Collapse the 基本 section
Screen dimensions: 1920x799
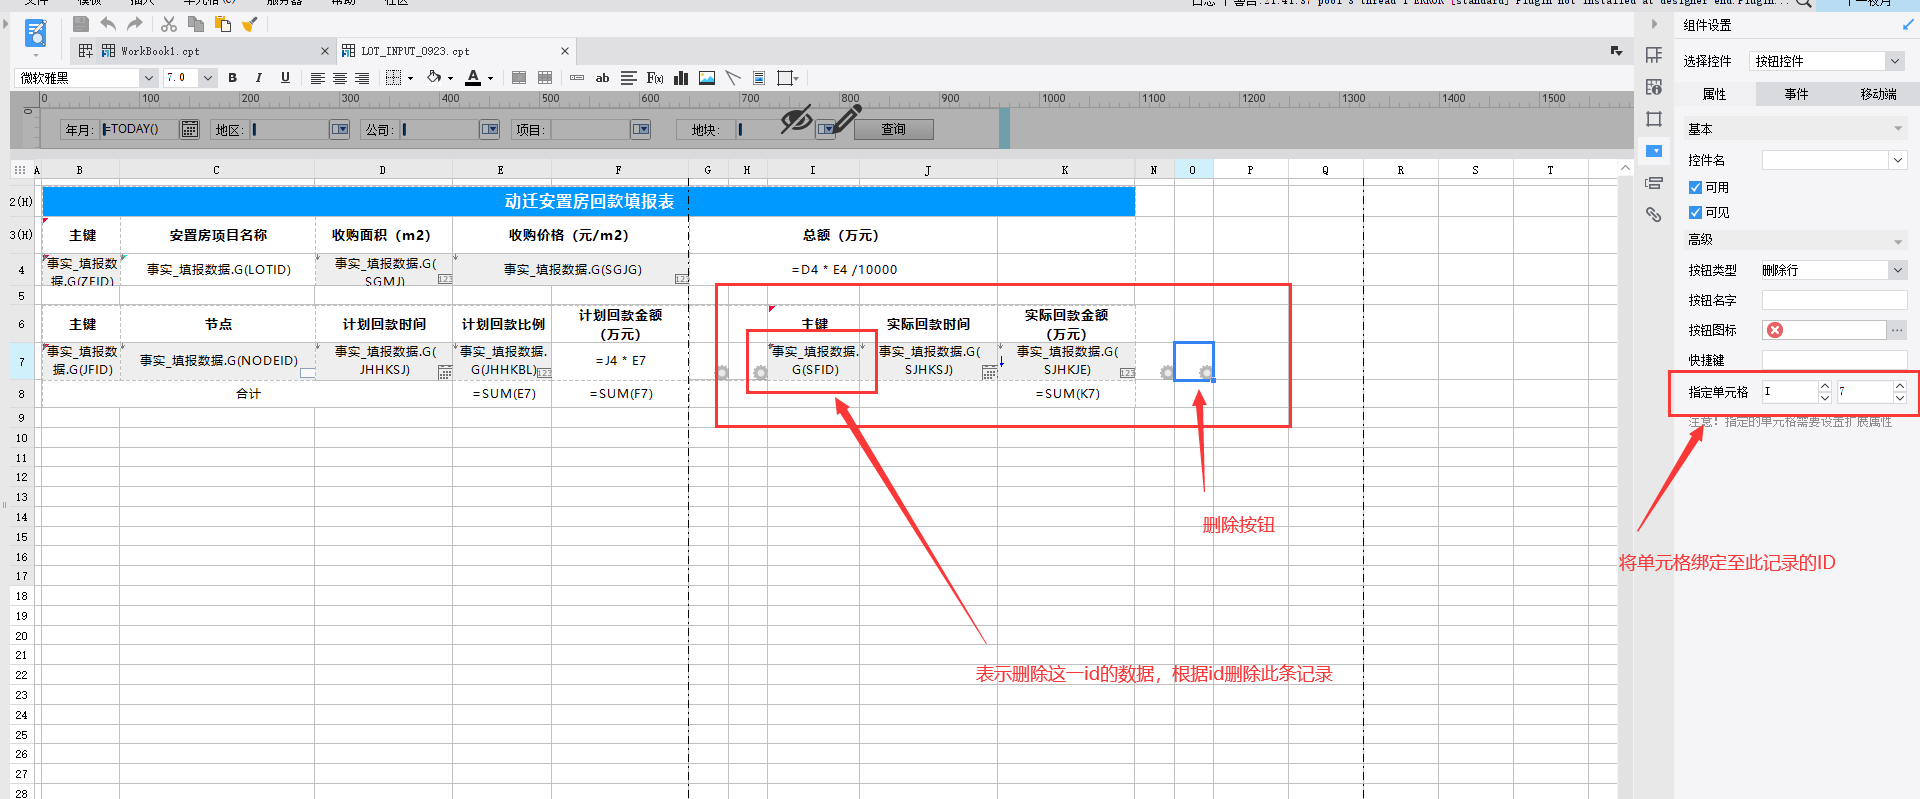click(x=1897, y=129)
